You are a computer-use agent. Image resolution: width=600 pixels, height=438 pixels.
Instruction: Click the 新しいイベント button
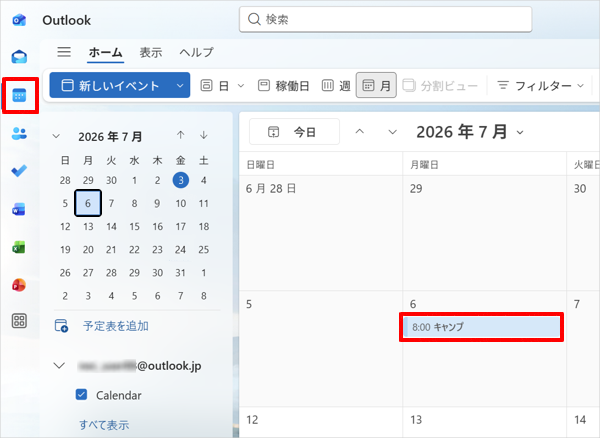point(111,85)
